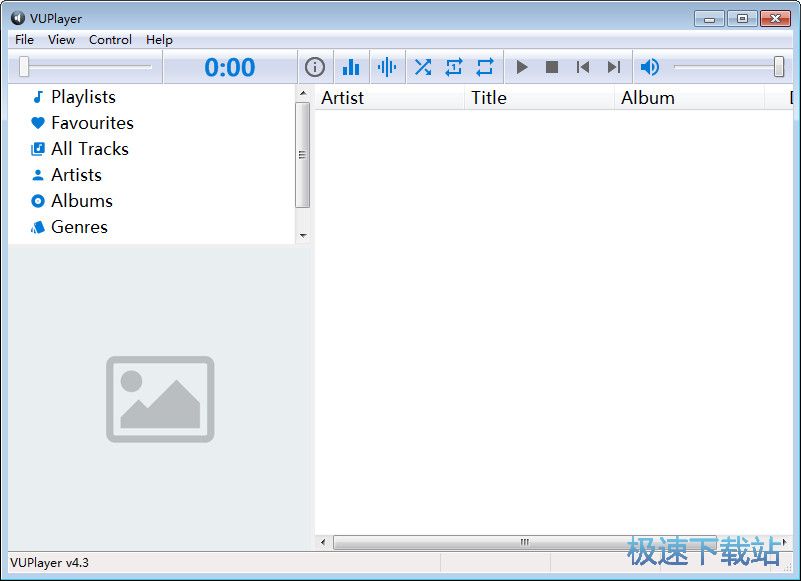Click the volume slider track
Screen dimensions: 801x581
(725, 67)
